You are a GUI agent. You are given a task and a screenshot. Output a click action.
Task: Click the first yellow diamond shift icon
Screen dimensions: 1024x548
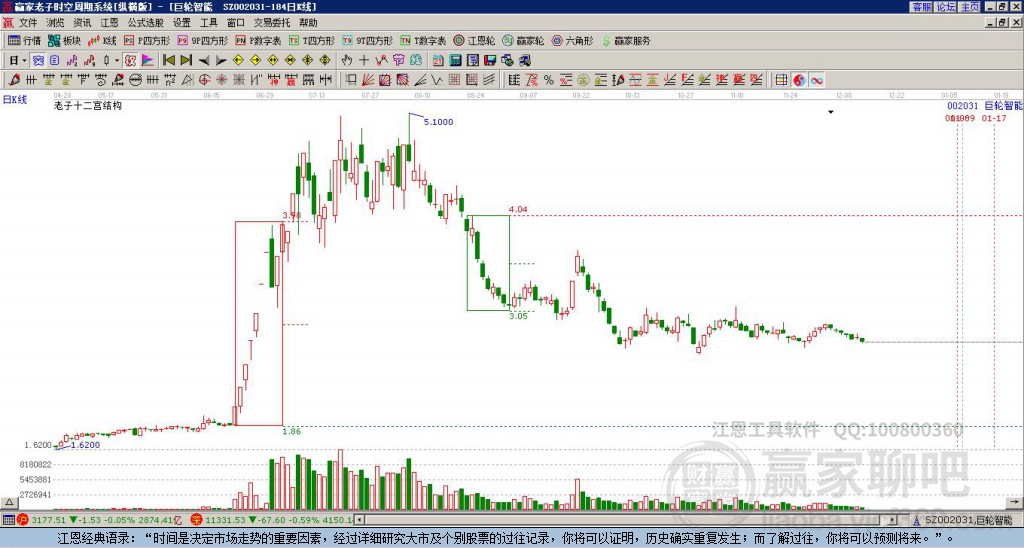[238, 61]
